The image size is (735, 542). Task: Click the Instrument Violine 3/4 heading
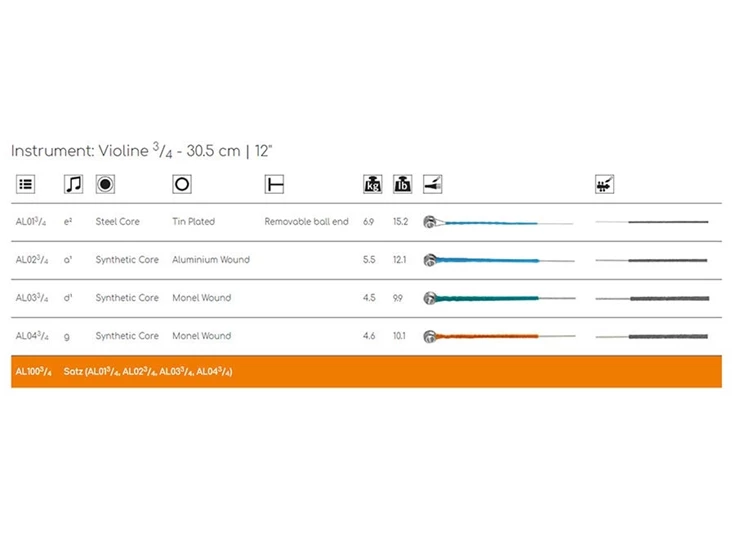[x=142, y=151]
